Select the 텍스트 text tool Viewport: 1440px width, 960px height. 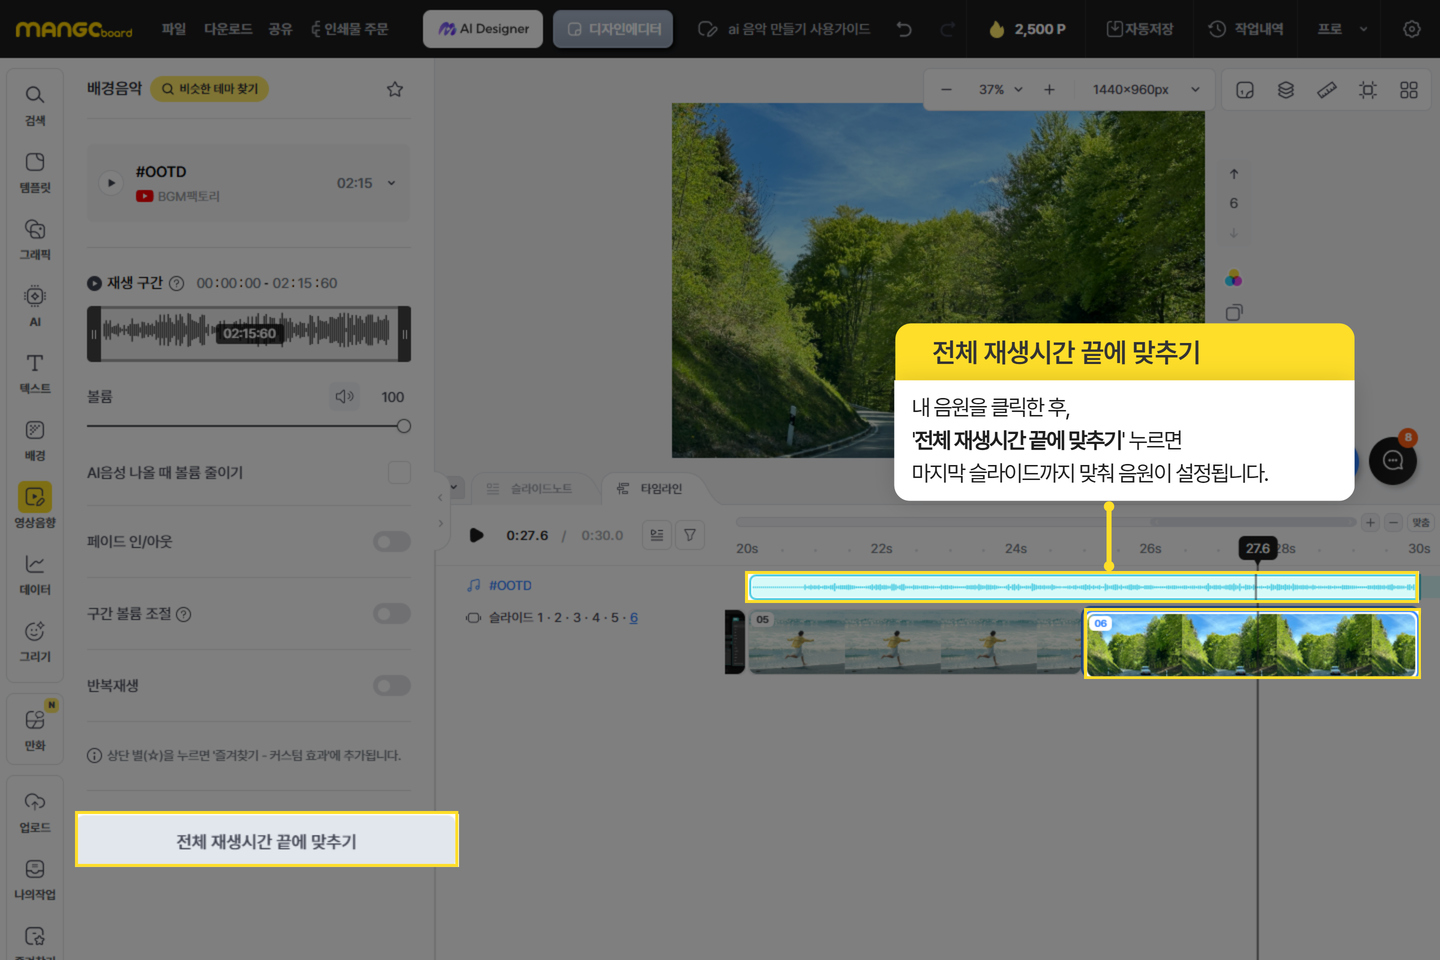pyautogui.click(x=35, y=373)
